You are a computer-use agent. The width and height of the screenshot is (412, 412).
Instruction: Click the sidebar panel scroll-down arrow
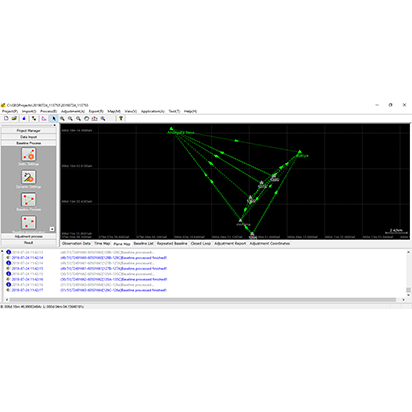click(x=52, y=229)
